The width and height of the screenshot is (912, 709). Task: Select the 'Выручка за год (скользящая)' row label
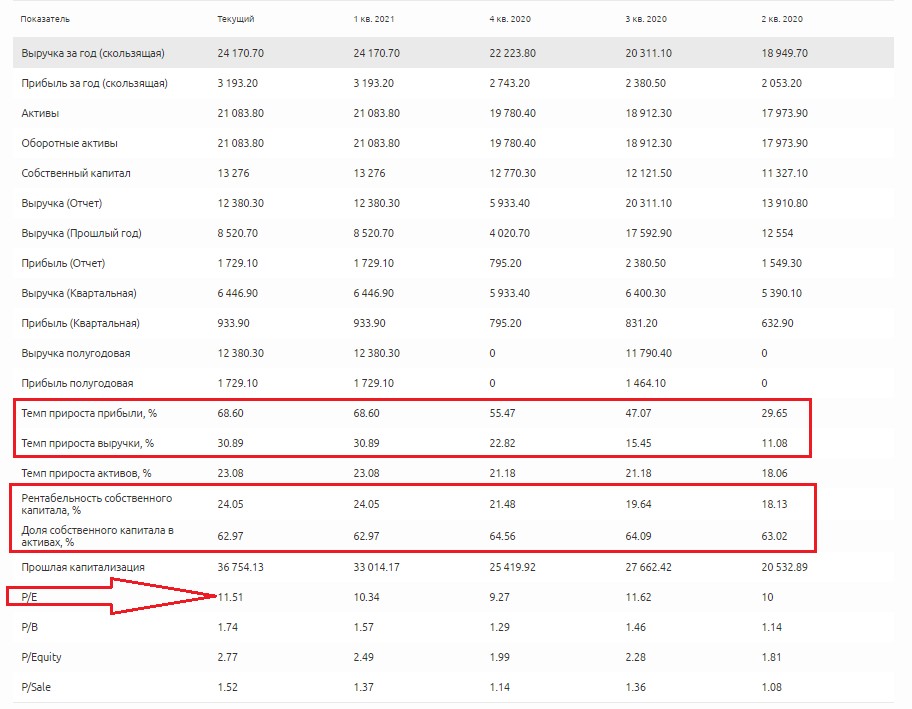pos(93,53)
